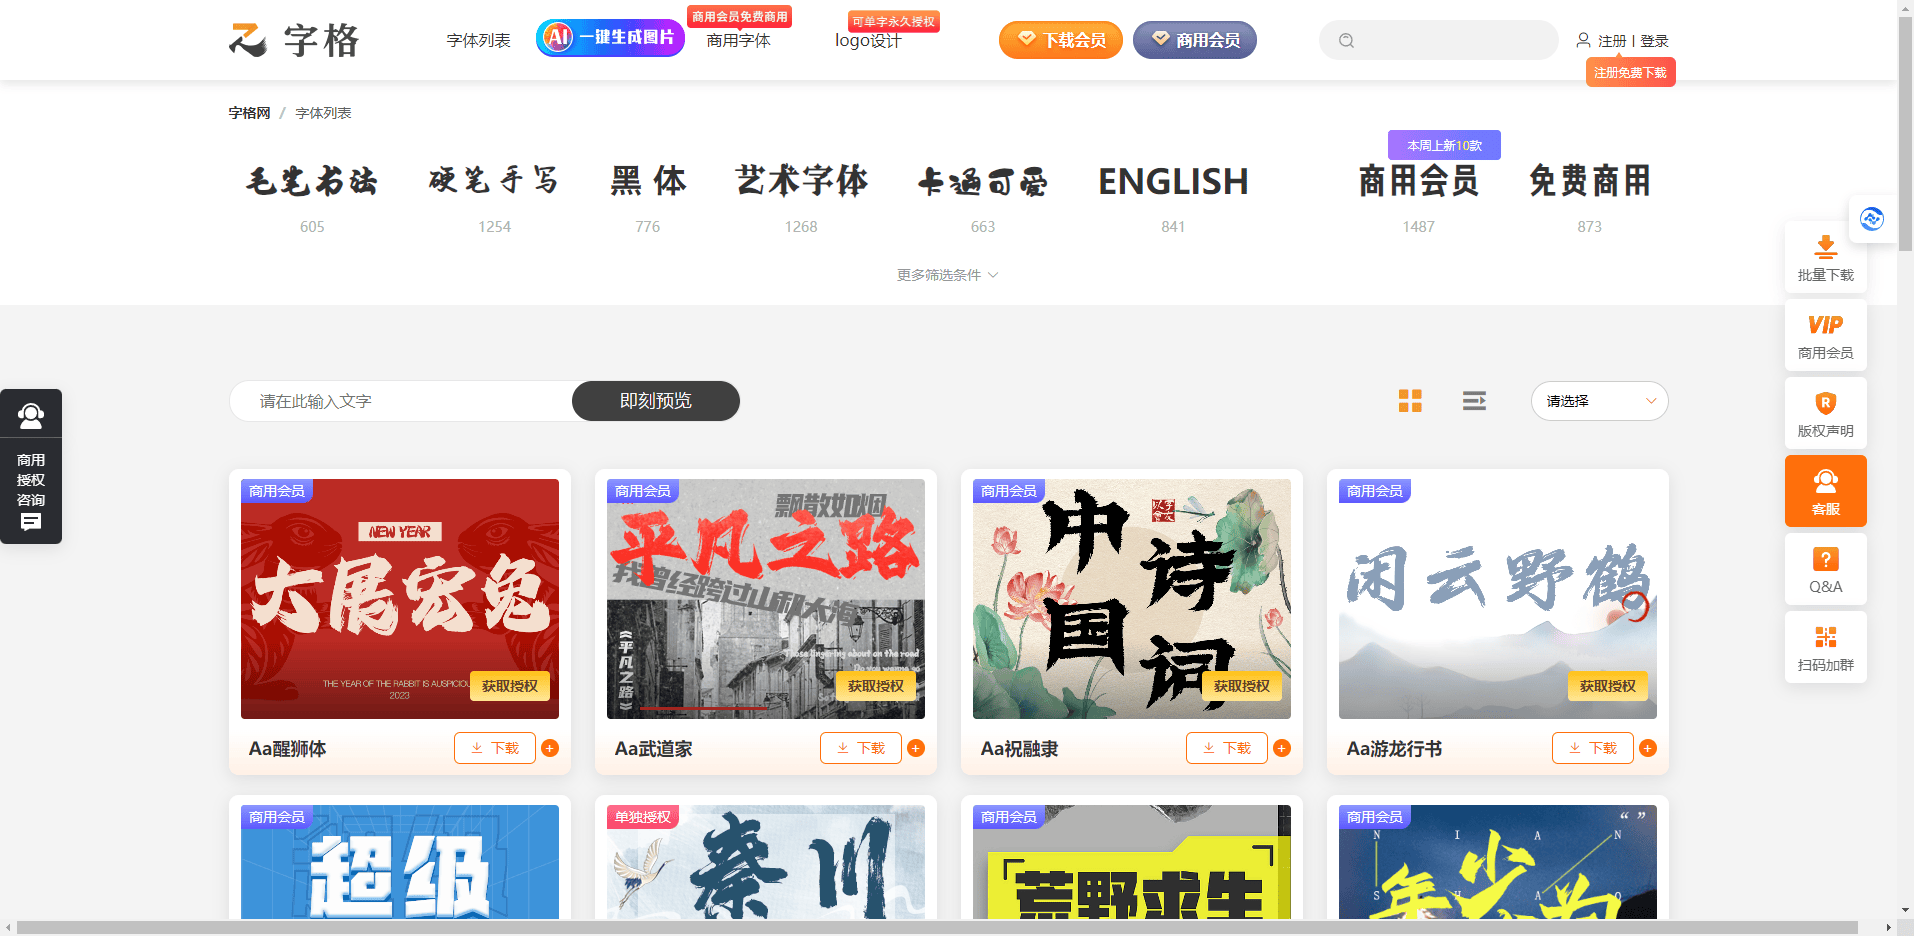Click the VIP 商用会员 sidebar icon
Screen dimensions: 1914x936
(x=1825, y=335)
